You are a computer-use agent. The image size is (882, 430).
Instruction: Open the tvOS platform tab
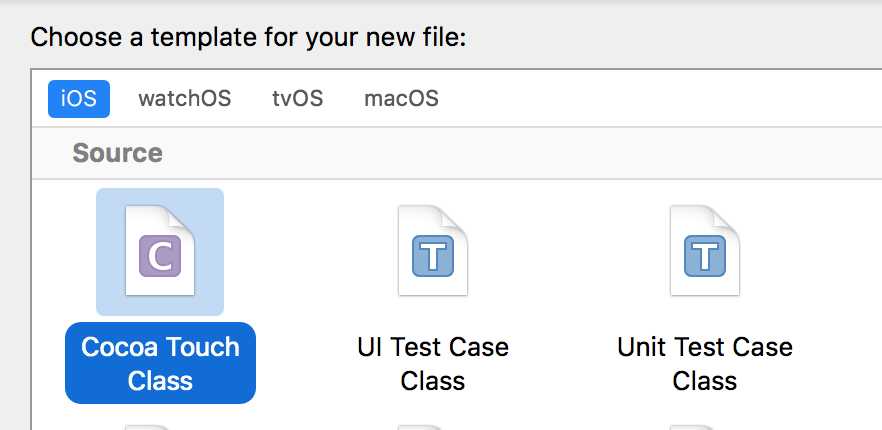pyautogui.click(x=298, y=99)
